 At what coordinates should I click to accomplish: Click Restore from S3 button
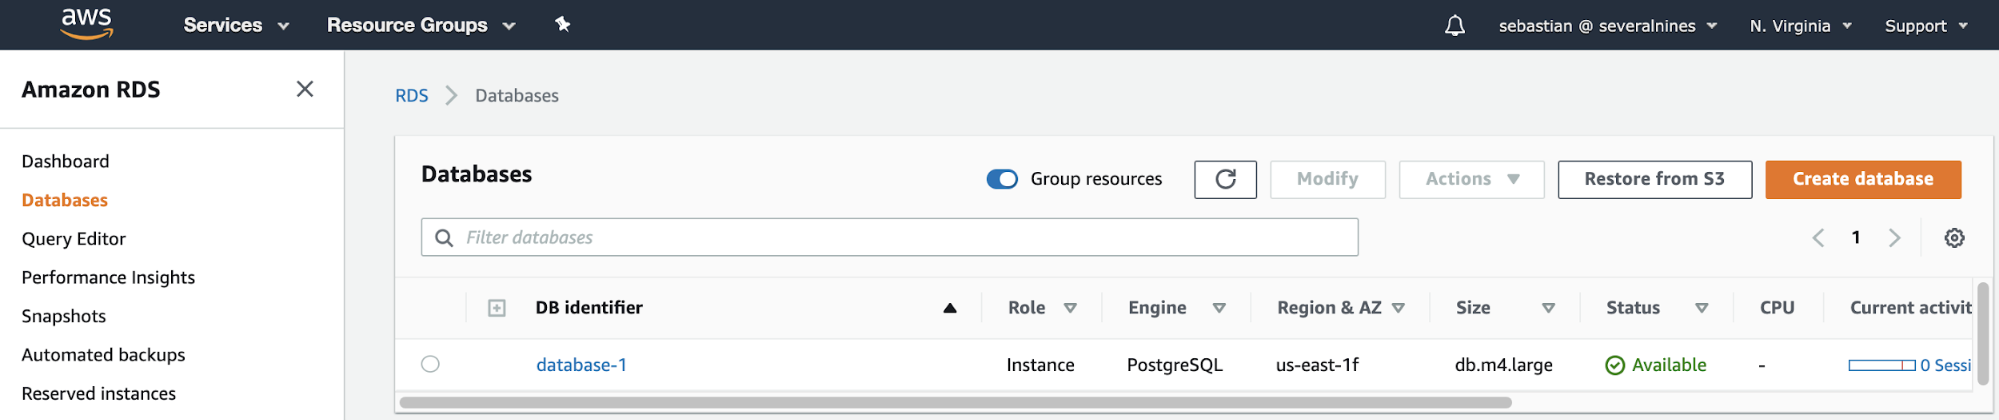point(1654,179)
